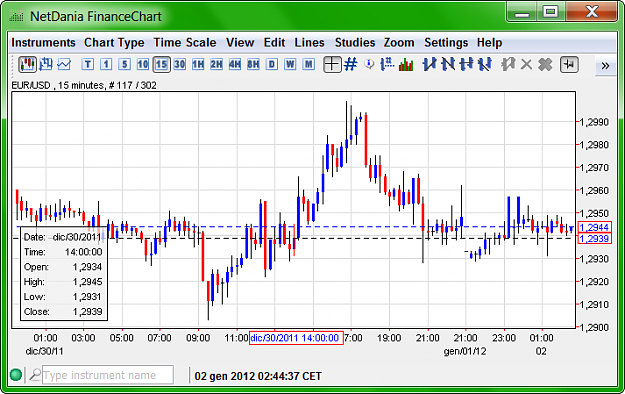Open the Instruments menu

click(x=43, y=42)
